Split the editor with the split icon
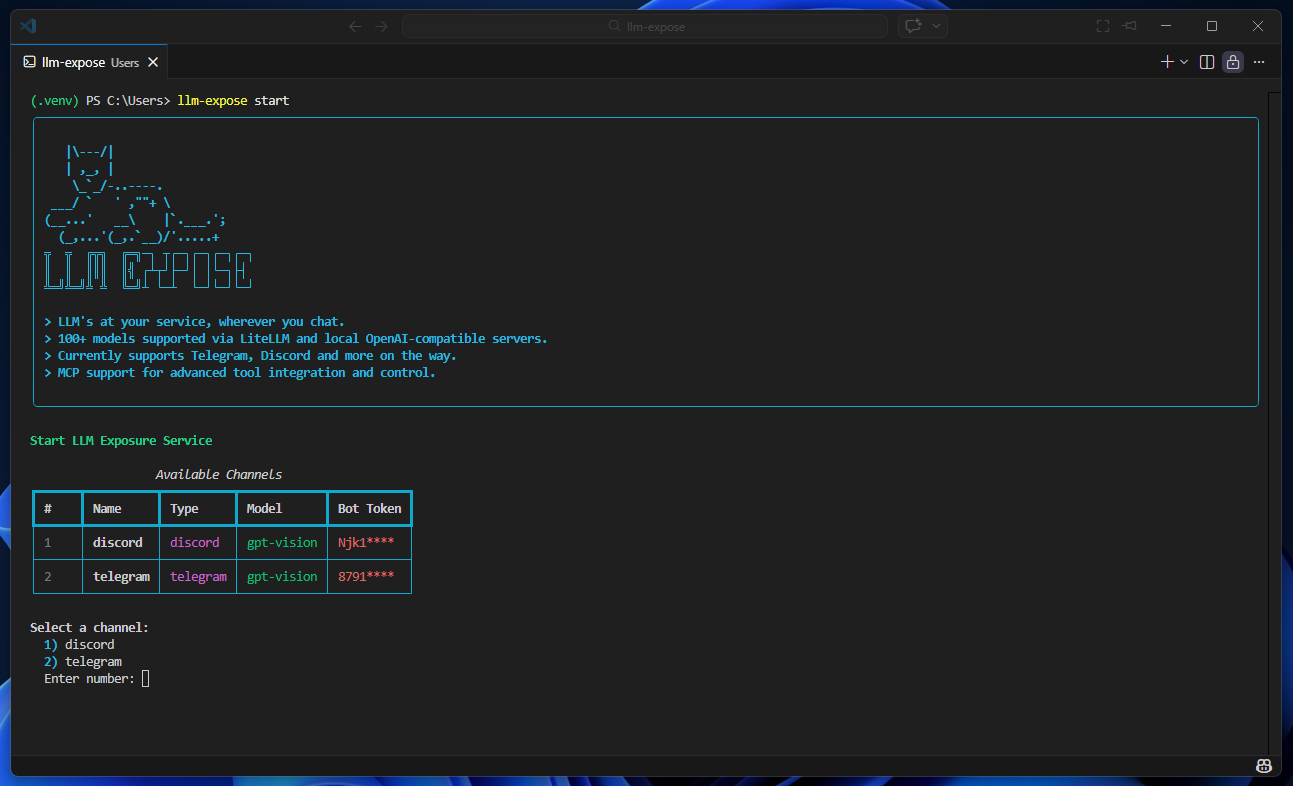 click(x=1207, y=62)
